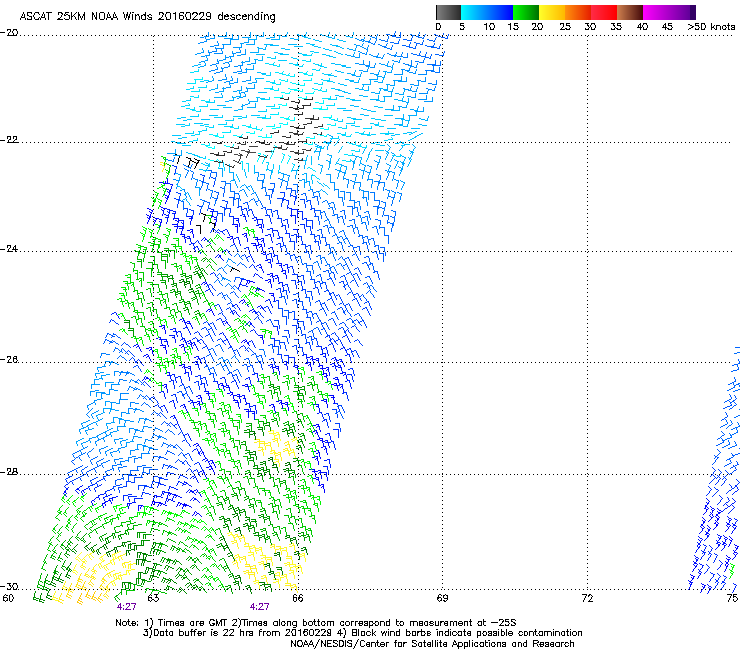Select the '35' label under the color legend
This screenshot has height=650, width=740.
coord(616,27)
